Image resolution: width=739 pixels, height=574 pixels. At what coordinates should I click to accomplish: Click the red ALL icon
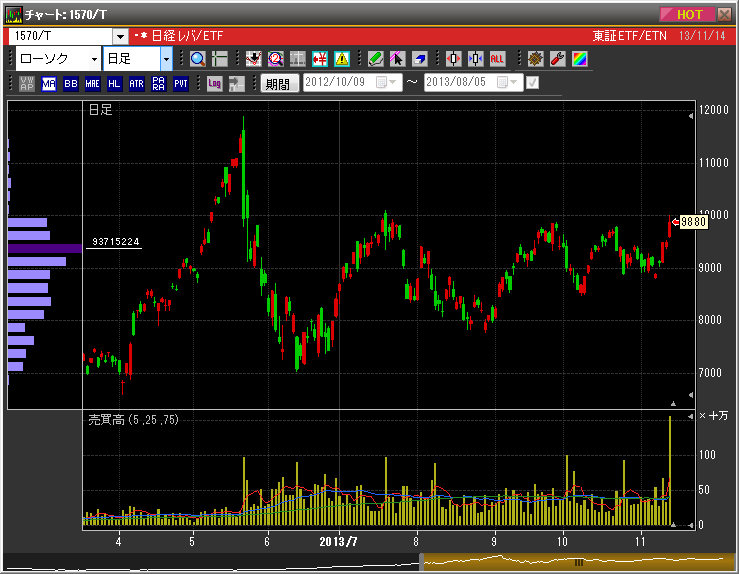pos(498,59)
